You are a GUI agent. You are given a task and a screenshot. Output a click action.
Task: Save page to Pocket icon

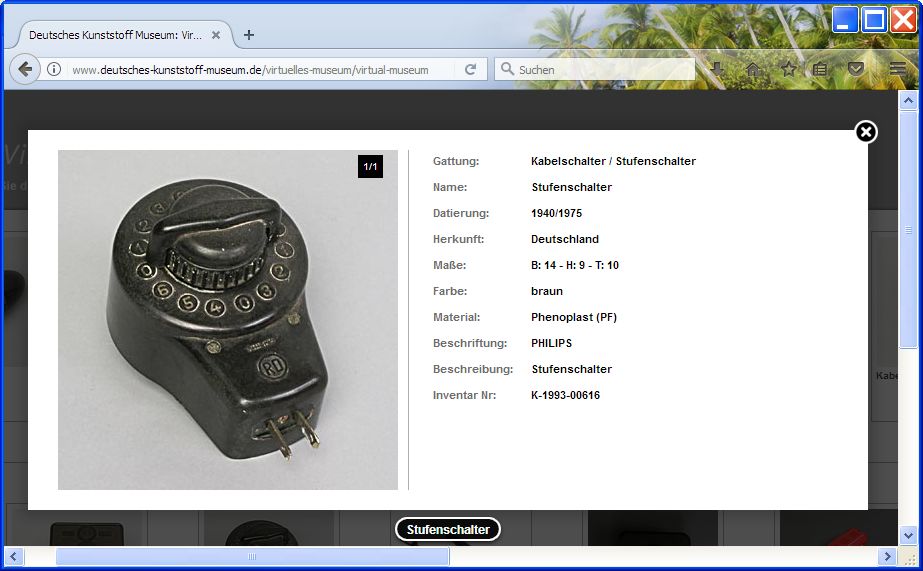point(856,69)
